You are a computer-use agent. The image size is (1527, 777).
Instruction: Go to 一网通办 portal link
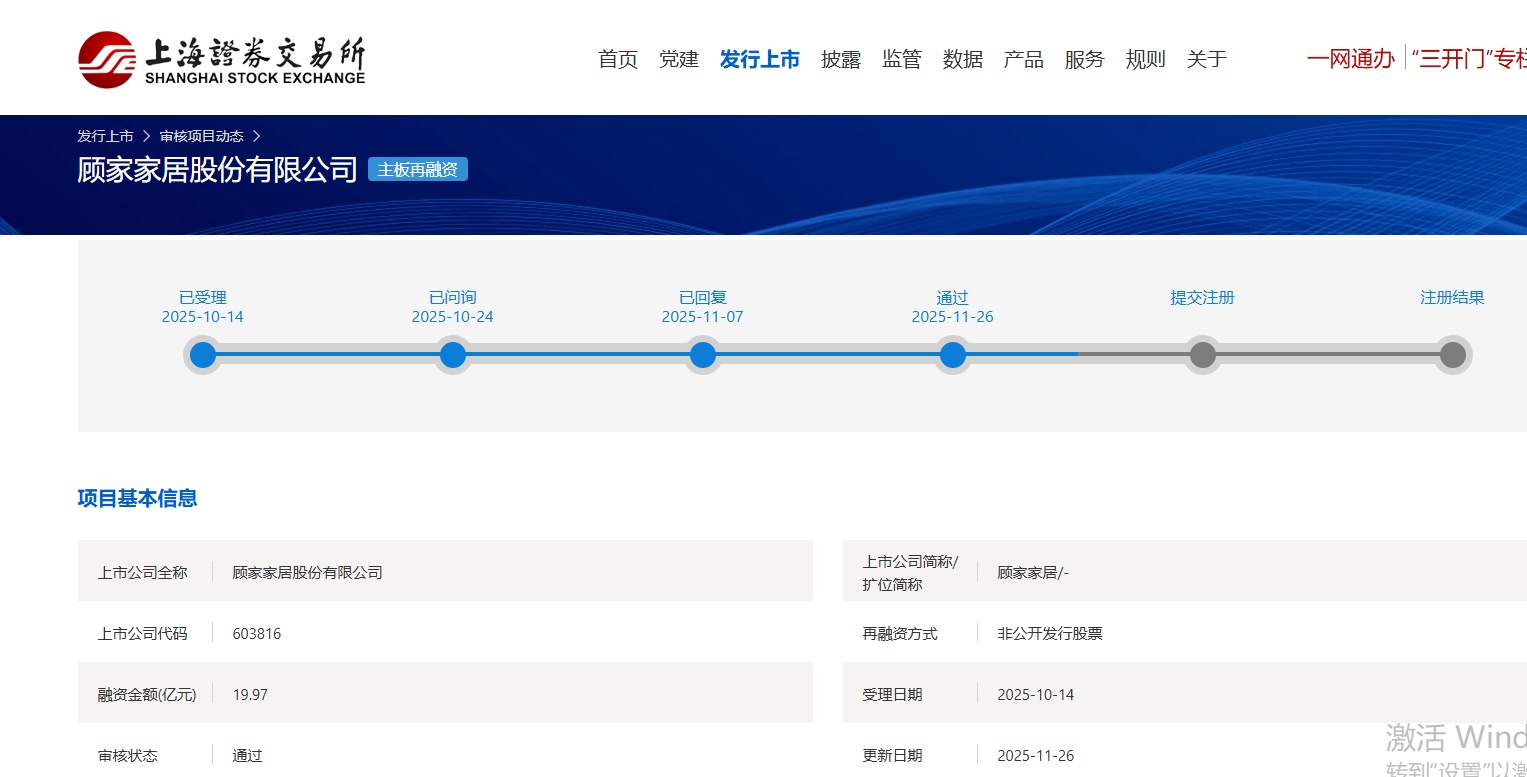1351,58
